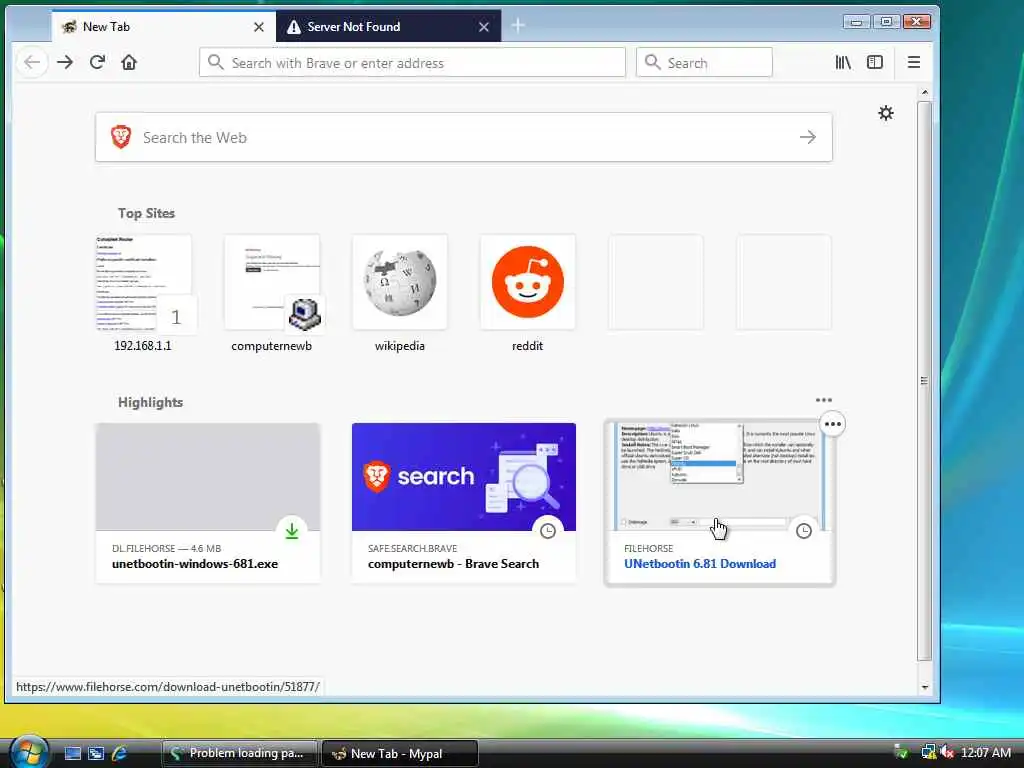Click the Highlights heading
1024x768 pixels.
[150, 402]
